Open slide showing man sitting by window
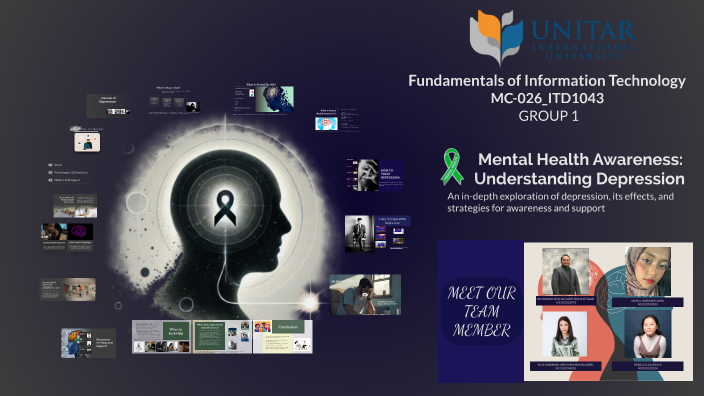 click(365, 295)
